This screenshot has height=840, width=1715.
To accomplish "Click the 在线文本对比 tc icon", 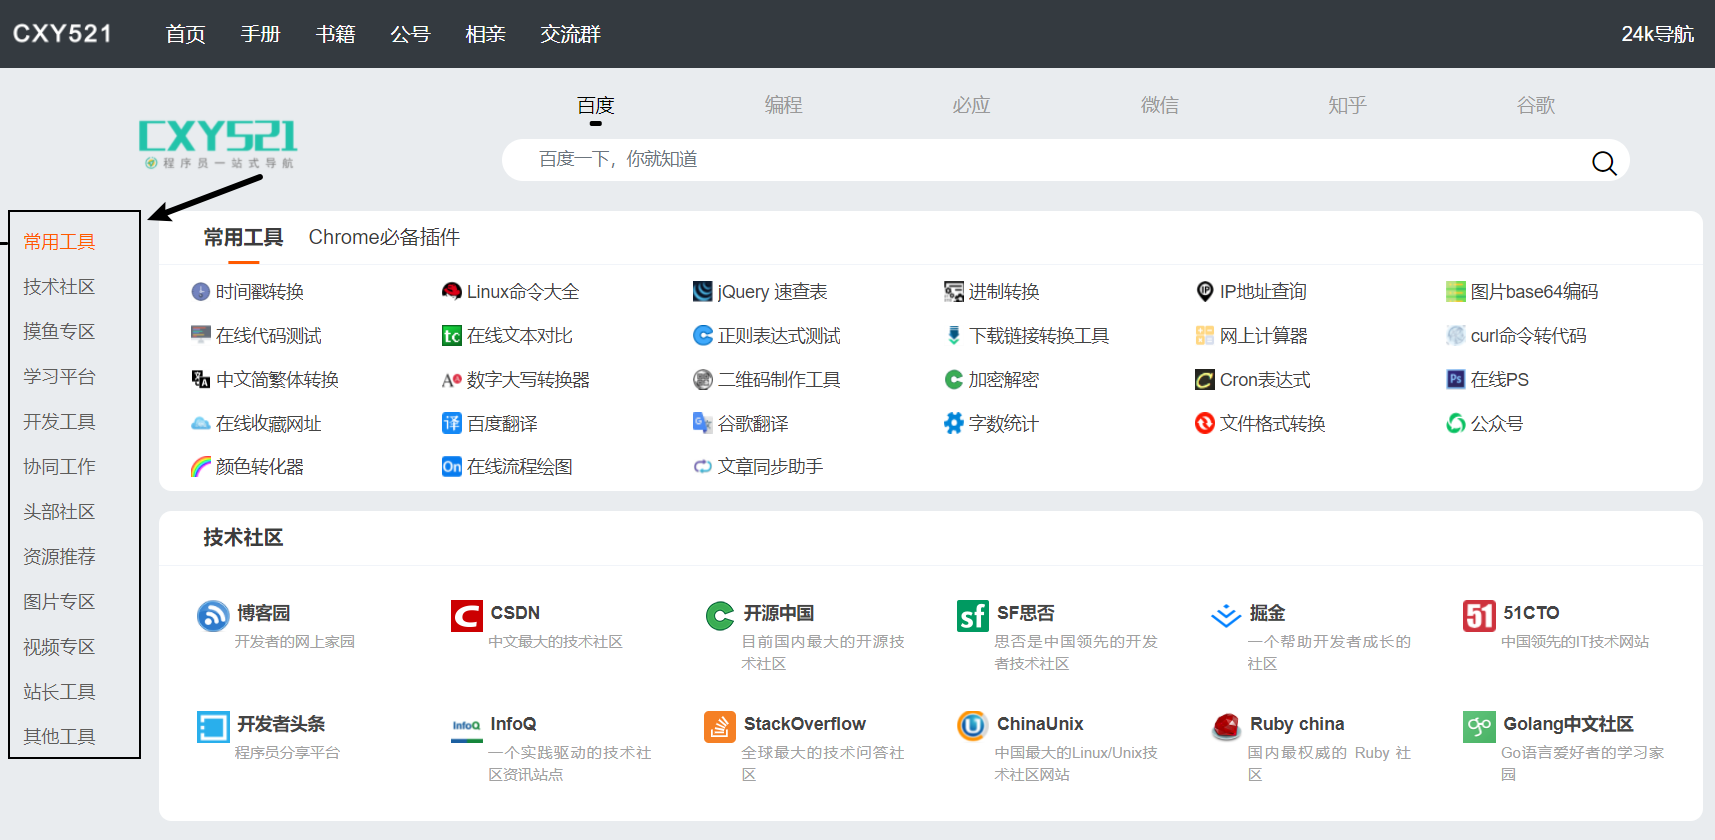I will click(x=452, y=336).
